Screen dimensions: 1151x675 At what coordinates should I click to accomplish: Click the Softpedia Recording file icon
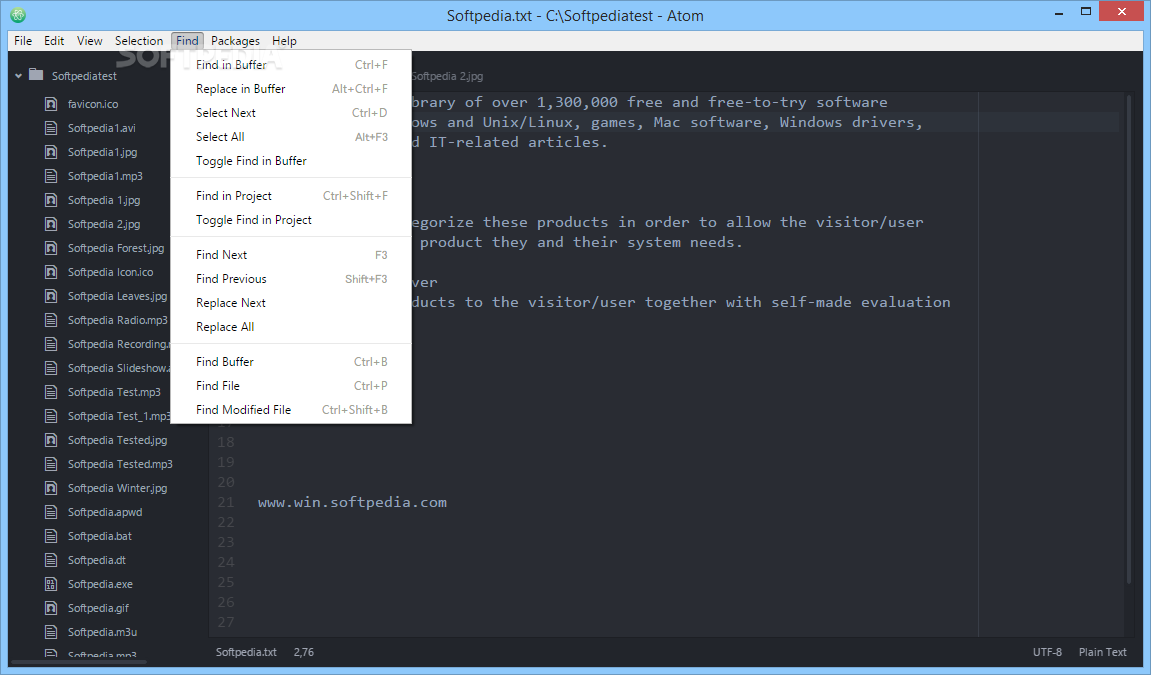point(51,344)
